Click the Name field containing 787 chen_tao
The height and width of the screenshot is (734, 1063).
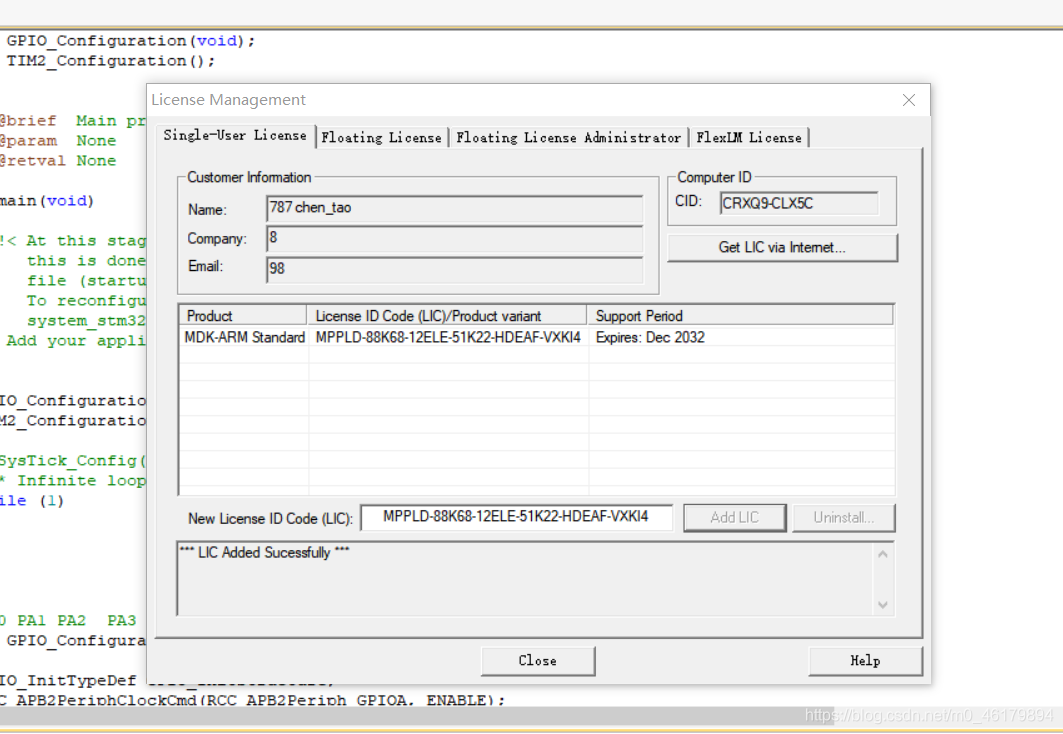[454, 208]
